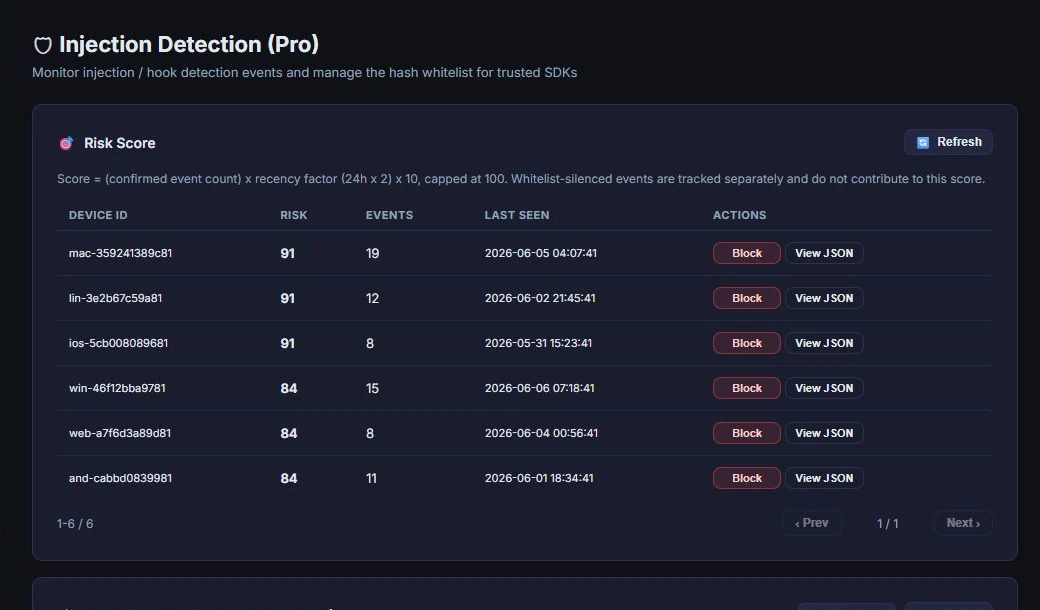Screen dimensions: 1040x610
Task: Select device ID and-cabbd0839981
Action: click(x=120, y=479)
